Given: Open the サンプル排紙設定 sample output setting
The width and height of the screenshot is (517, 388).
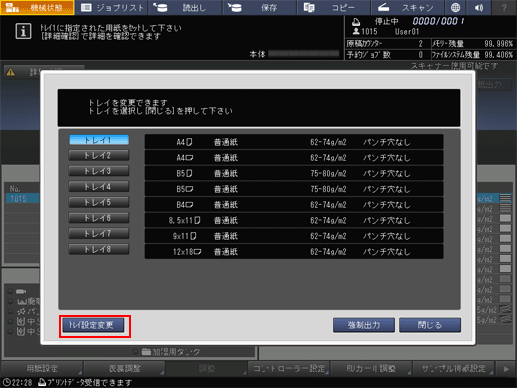Looking at the screenshot, I should 453,368.
